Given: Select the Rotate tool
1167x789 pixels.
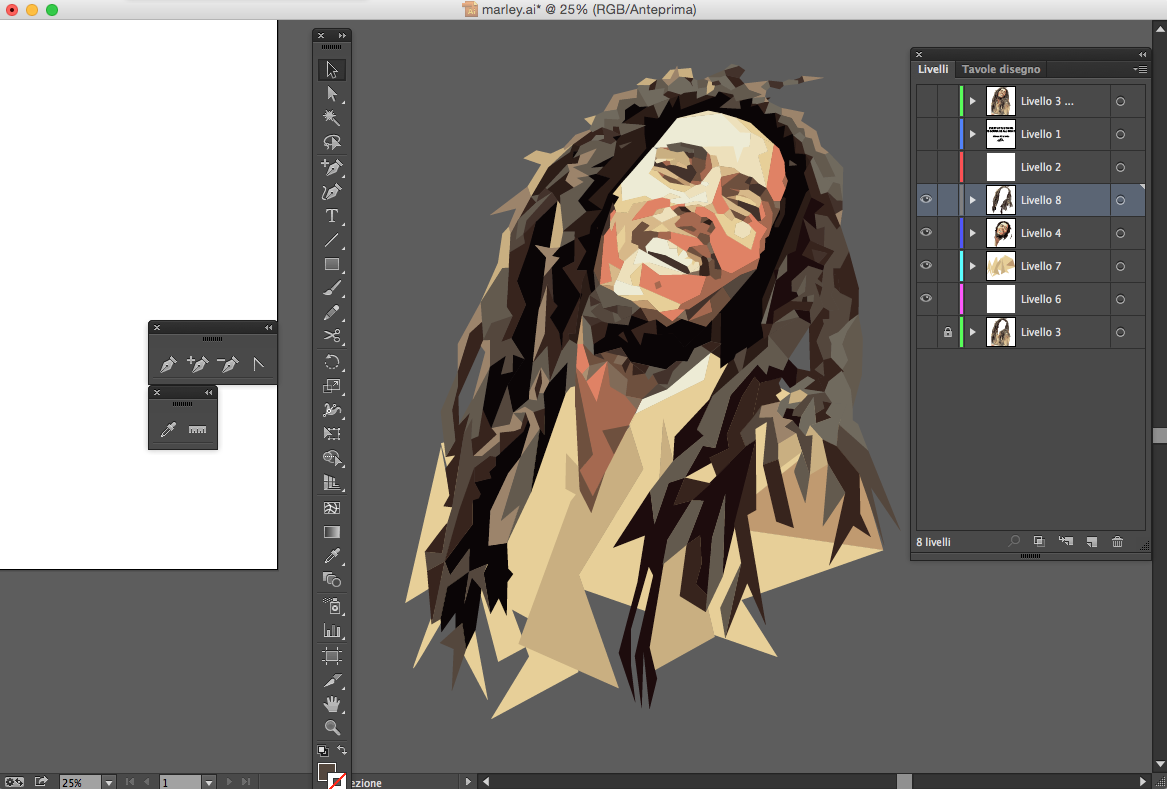Looking at the screenshot, I should (332, 362).
